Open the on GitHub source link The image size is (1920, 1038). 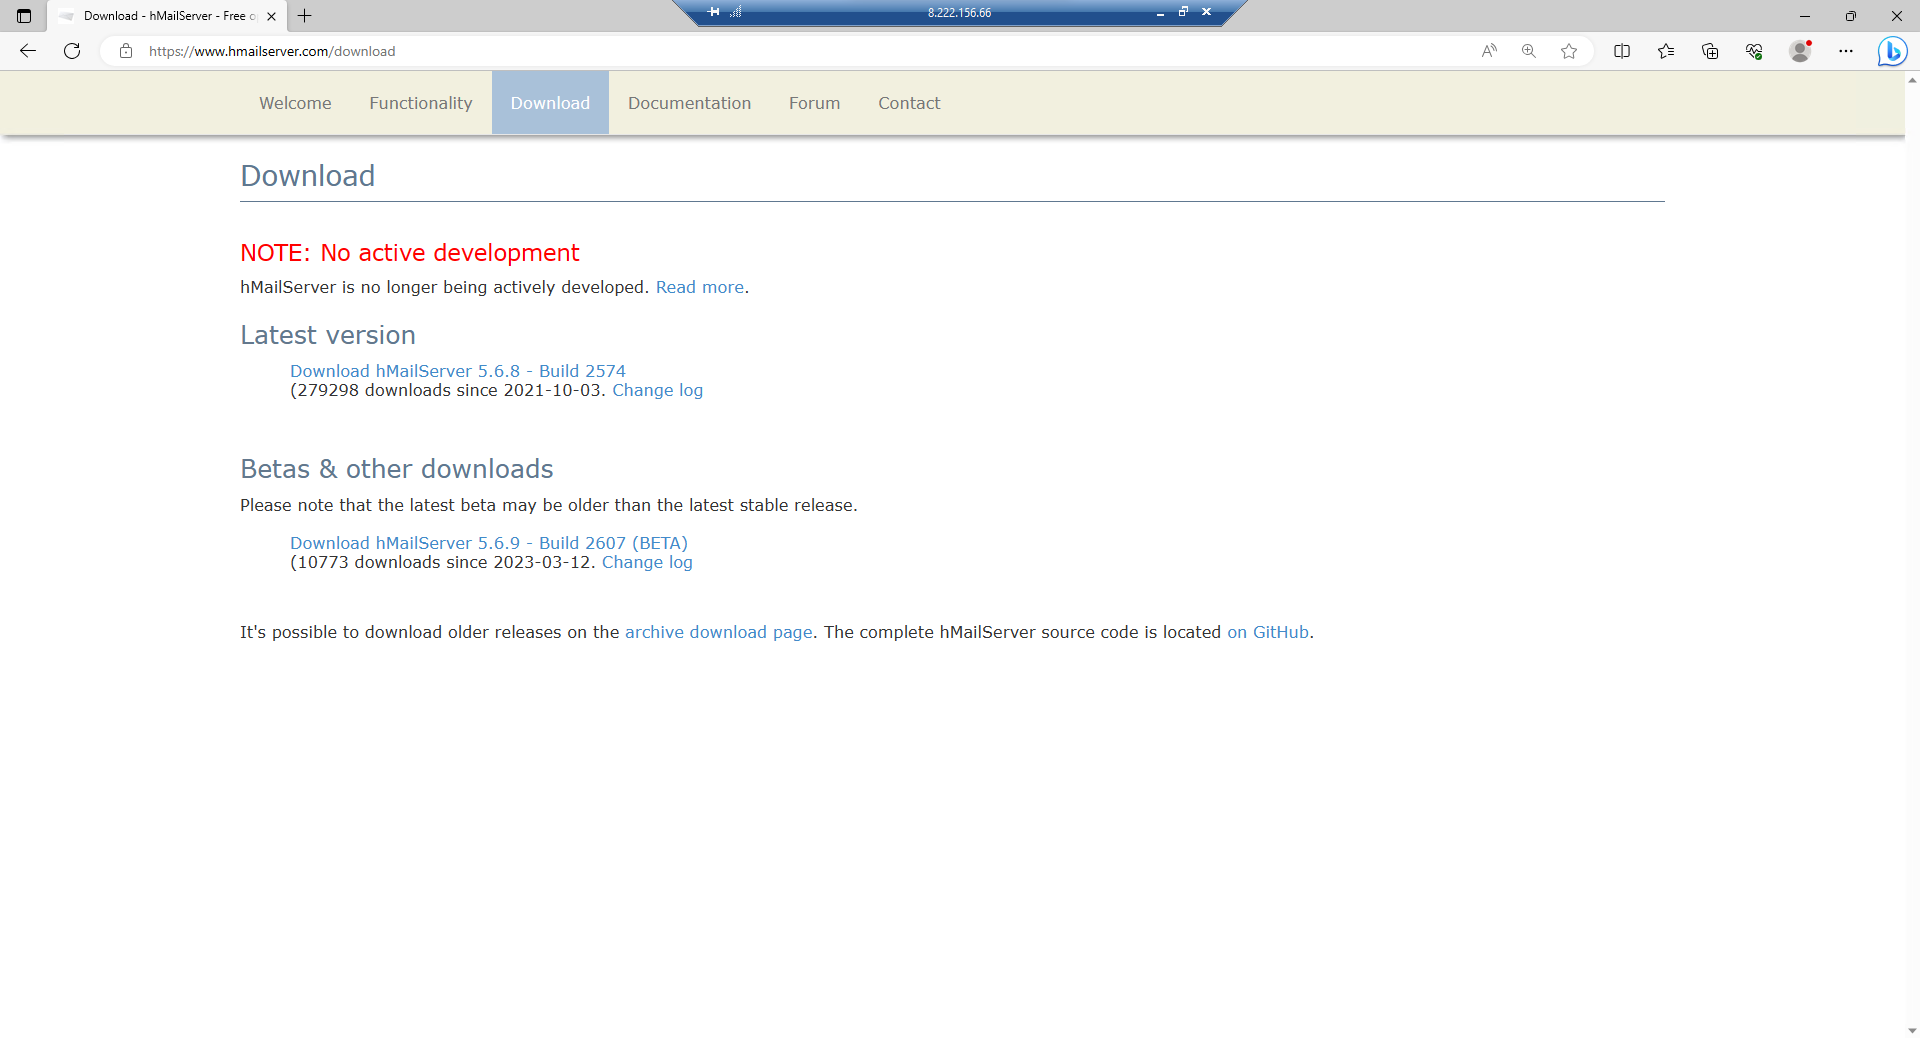pyautogui.click(x=1268, y=632)
